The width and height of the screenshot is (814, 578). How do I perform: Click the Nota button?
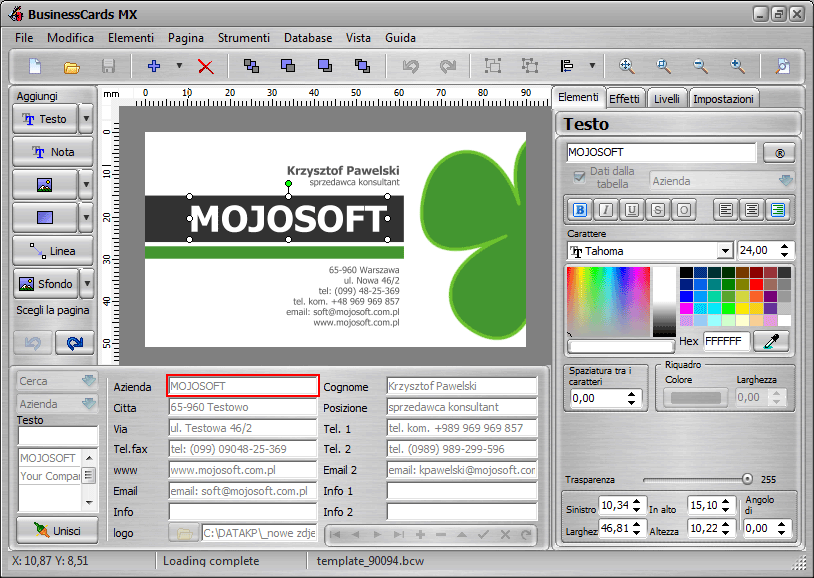click(x=53, y=152)
